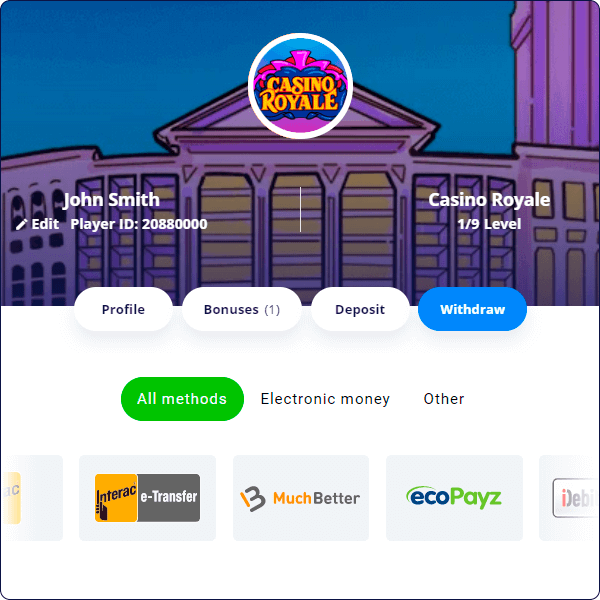This screenshot has height=600, width=600.
Task: Open the Bonuses tab
Action: [242, 309]
